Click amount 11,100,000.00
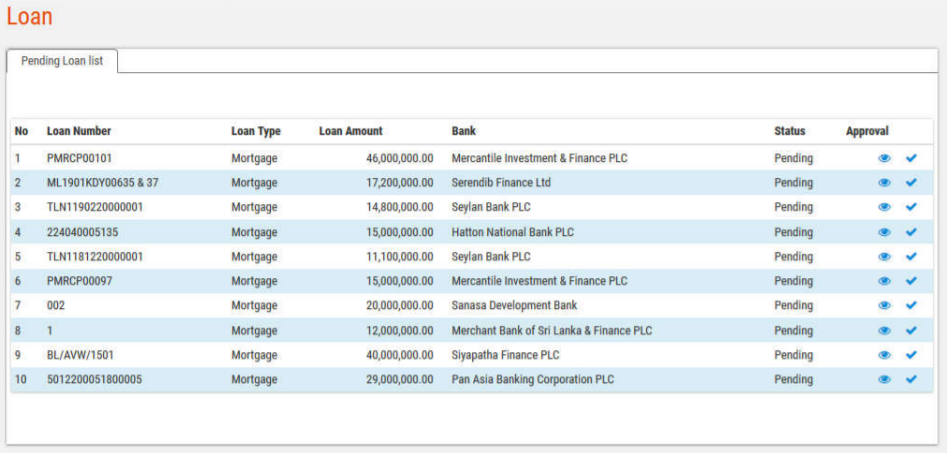Image resolution: width=948 pixels, height=453 pixels. click(400, 256)
